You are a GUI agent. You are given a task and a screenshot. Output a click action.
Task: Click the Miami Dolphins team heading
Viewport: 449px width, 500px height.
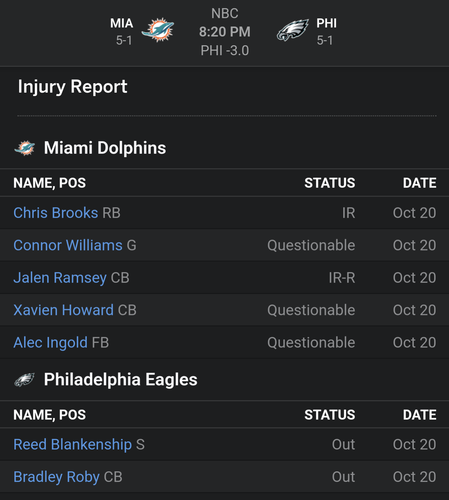click(105, 148)
